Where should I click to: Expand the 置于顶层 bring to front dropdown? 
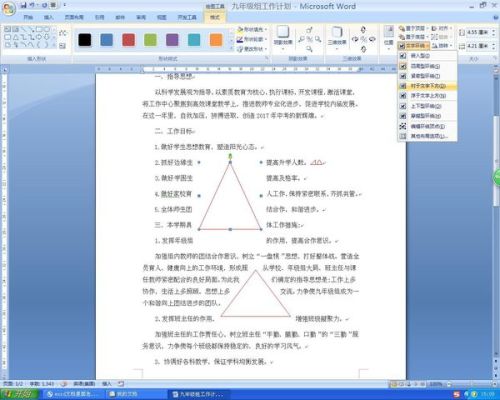click(413, 29)
